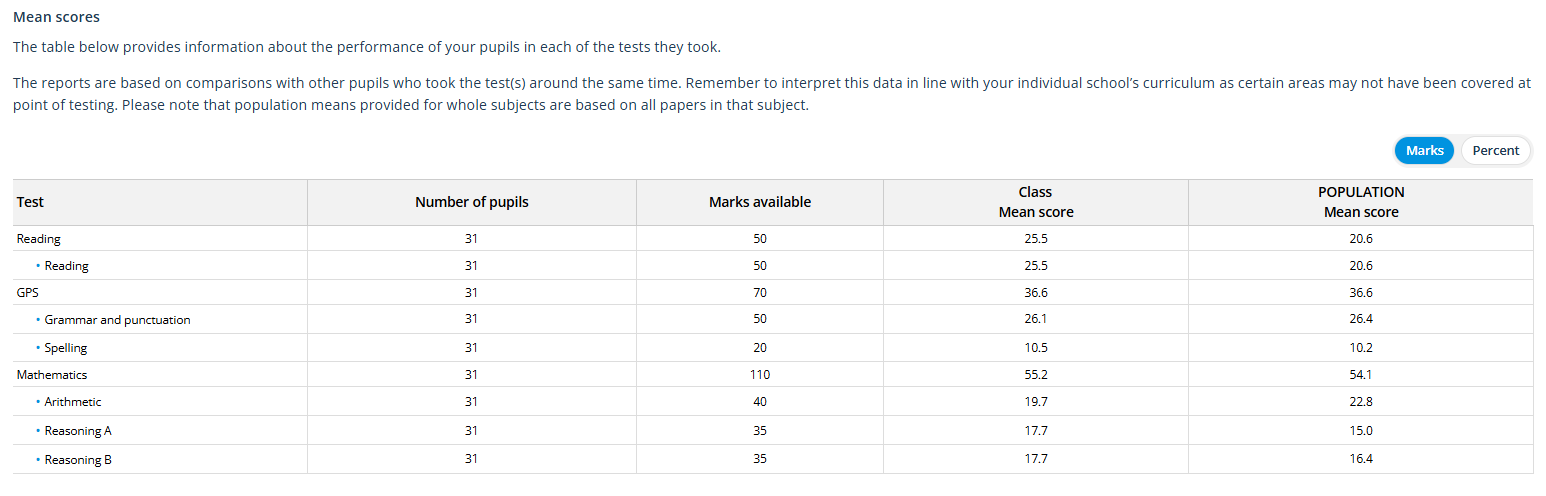Click the 110 marks available cell
This screenshot has width=1546, height=496.
click(759, 375)
